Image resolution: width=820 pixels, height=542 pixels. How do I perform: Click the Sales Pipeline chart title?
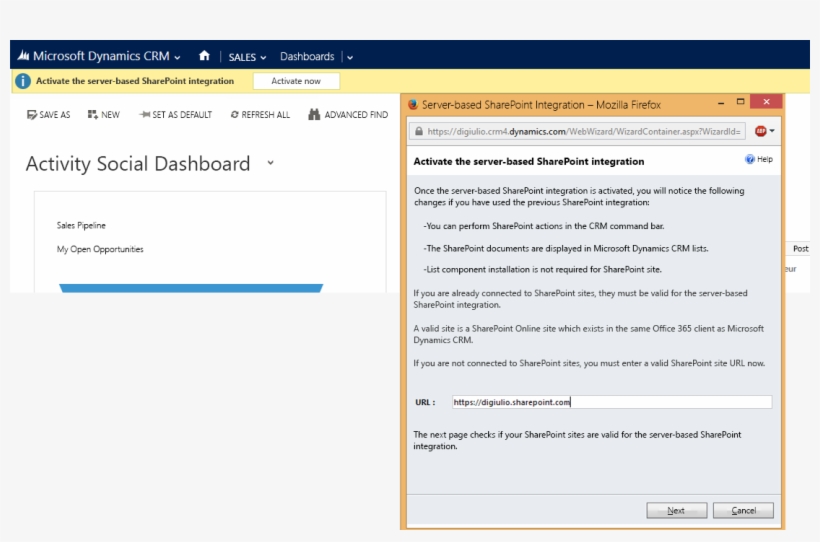click(81, 225)
